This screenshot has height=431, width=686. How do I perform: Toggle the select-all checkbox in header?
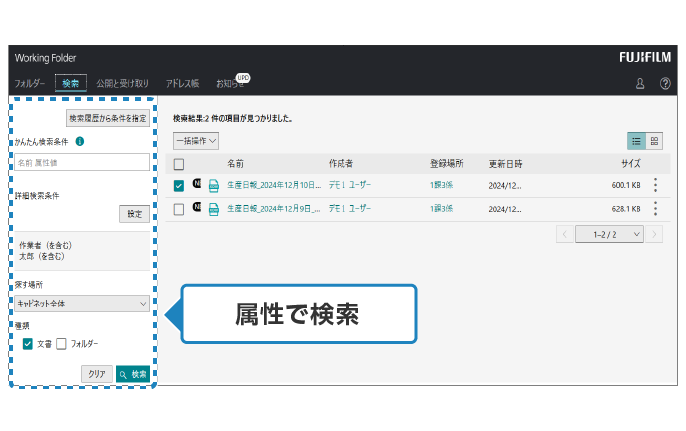[x=178, y=164]
